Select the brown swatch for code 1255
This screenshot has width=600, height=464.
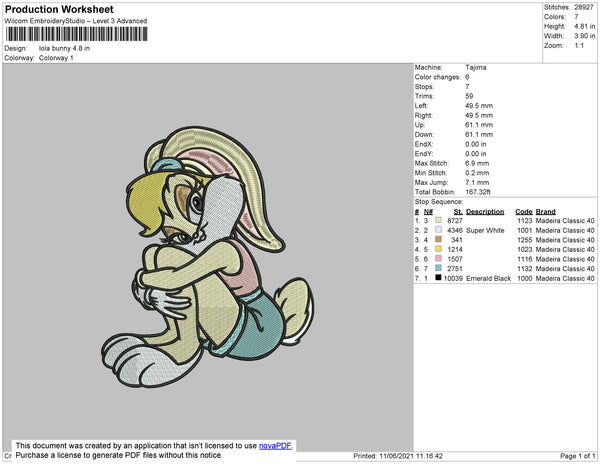pyautogui.click(x=438, y=239)
